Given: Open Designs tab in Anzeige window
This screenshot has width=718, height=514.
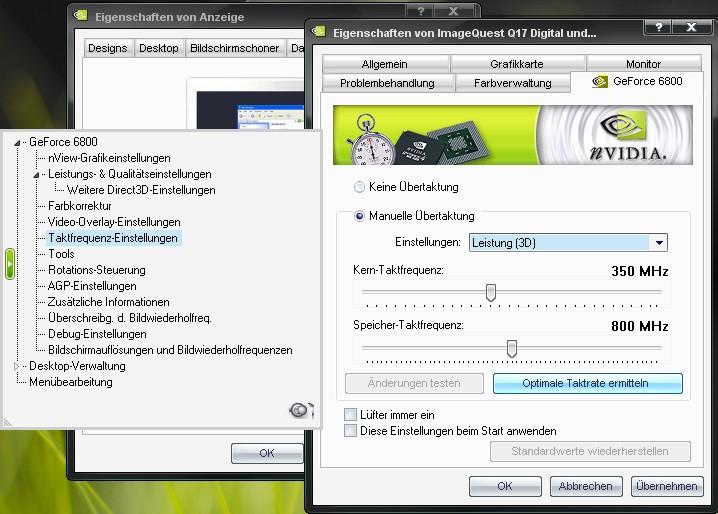Looking at the screenshot, I should (108, 48).
